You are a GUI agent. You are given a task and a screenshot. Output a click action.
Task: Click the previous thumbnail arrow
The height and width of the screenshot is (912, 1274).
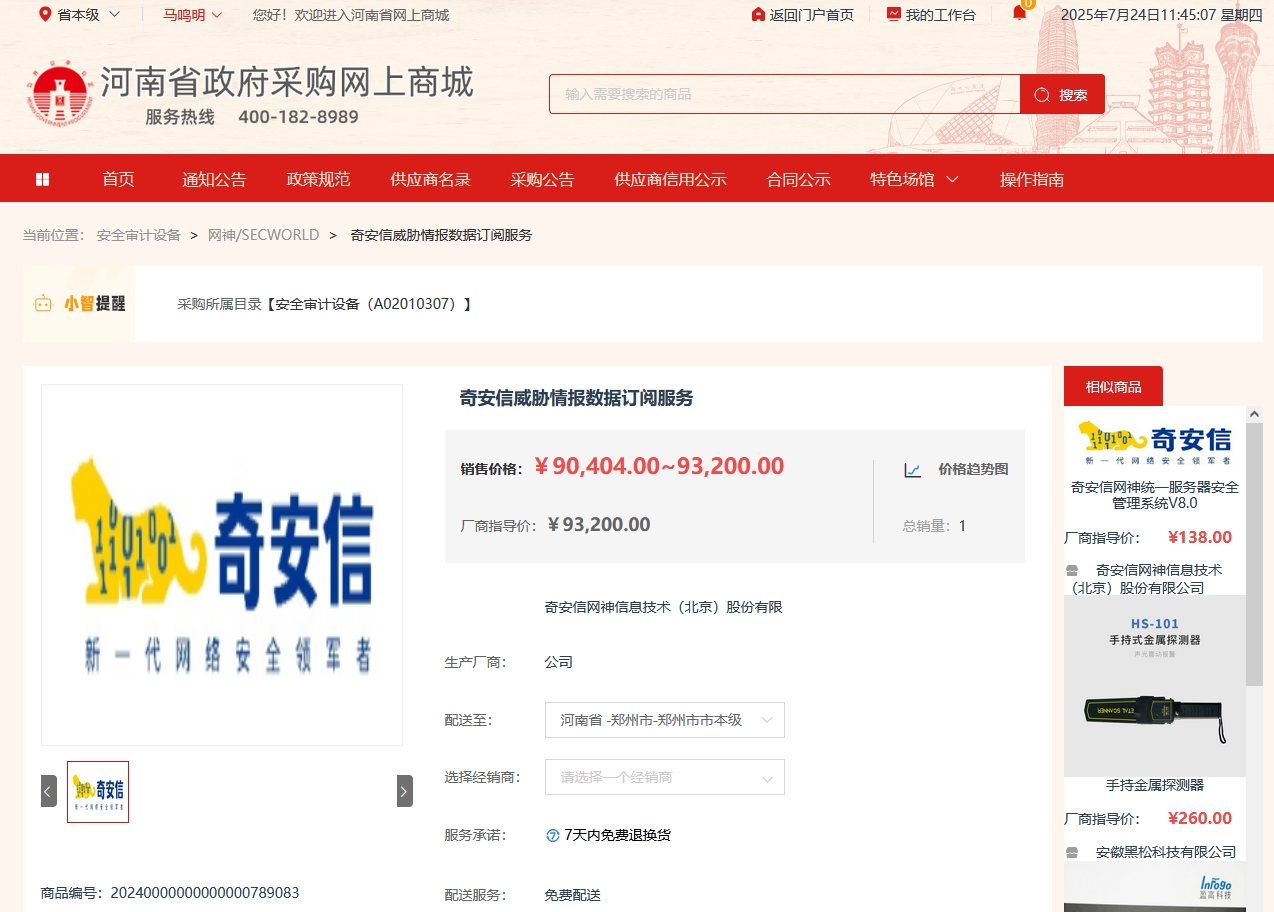pyautogui.click(x=49, y=791)
